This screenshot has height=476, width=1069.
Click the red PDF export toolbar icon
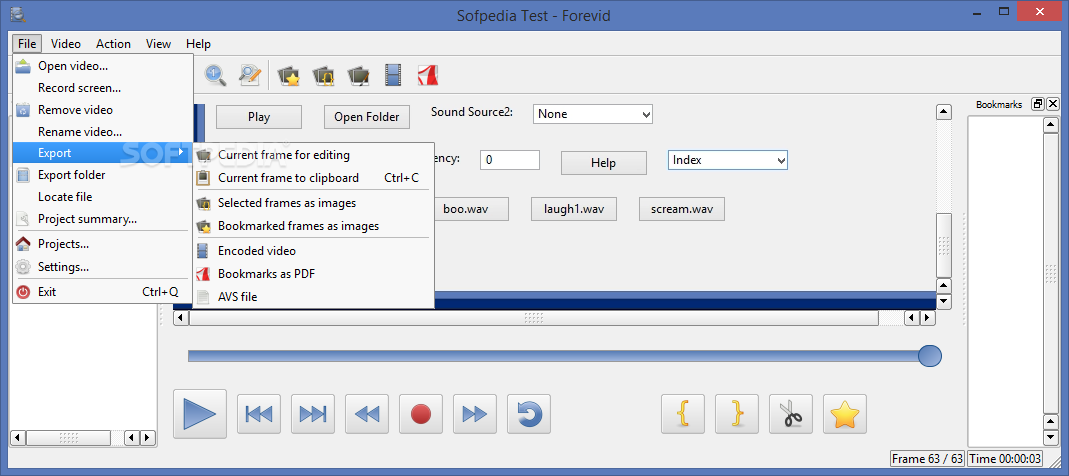[x=427, y=74]
